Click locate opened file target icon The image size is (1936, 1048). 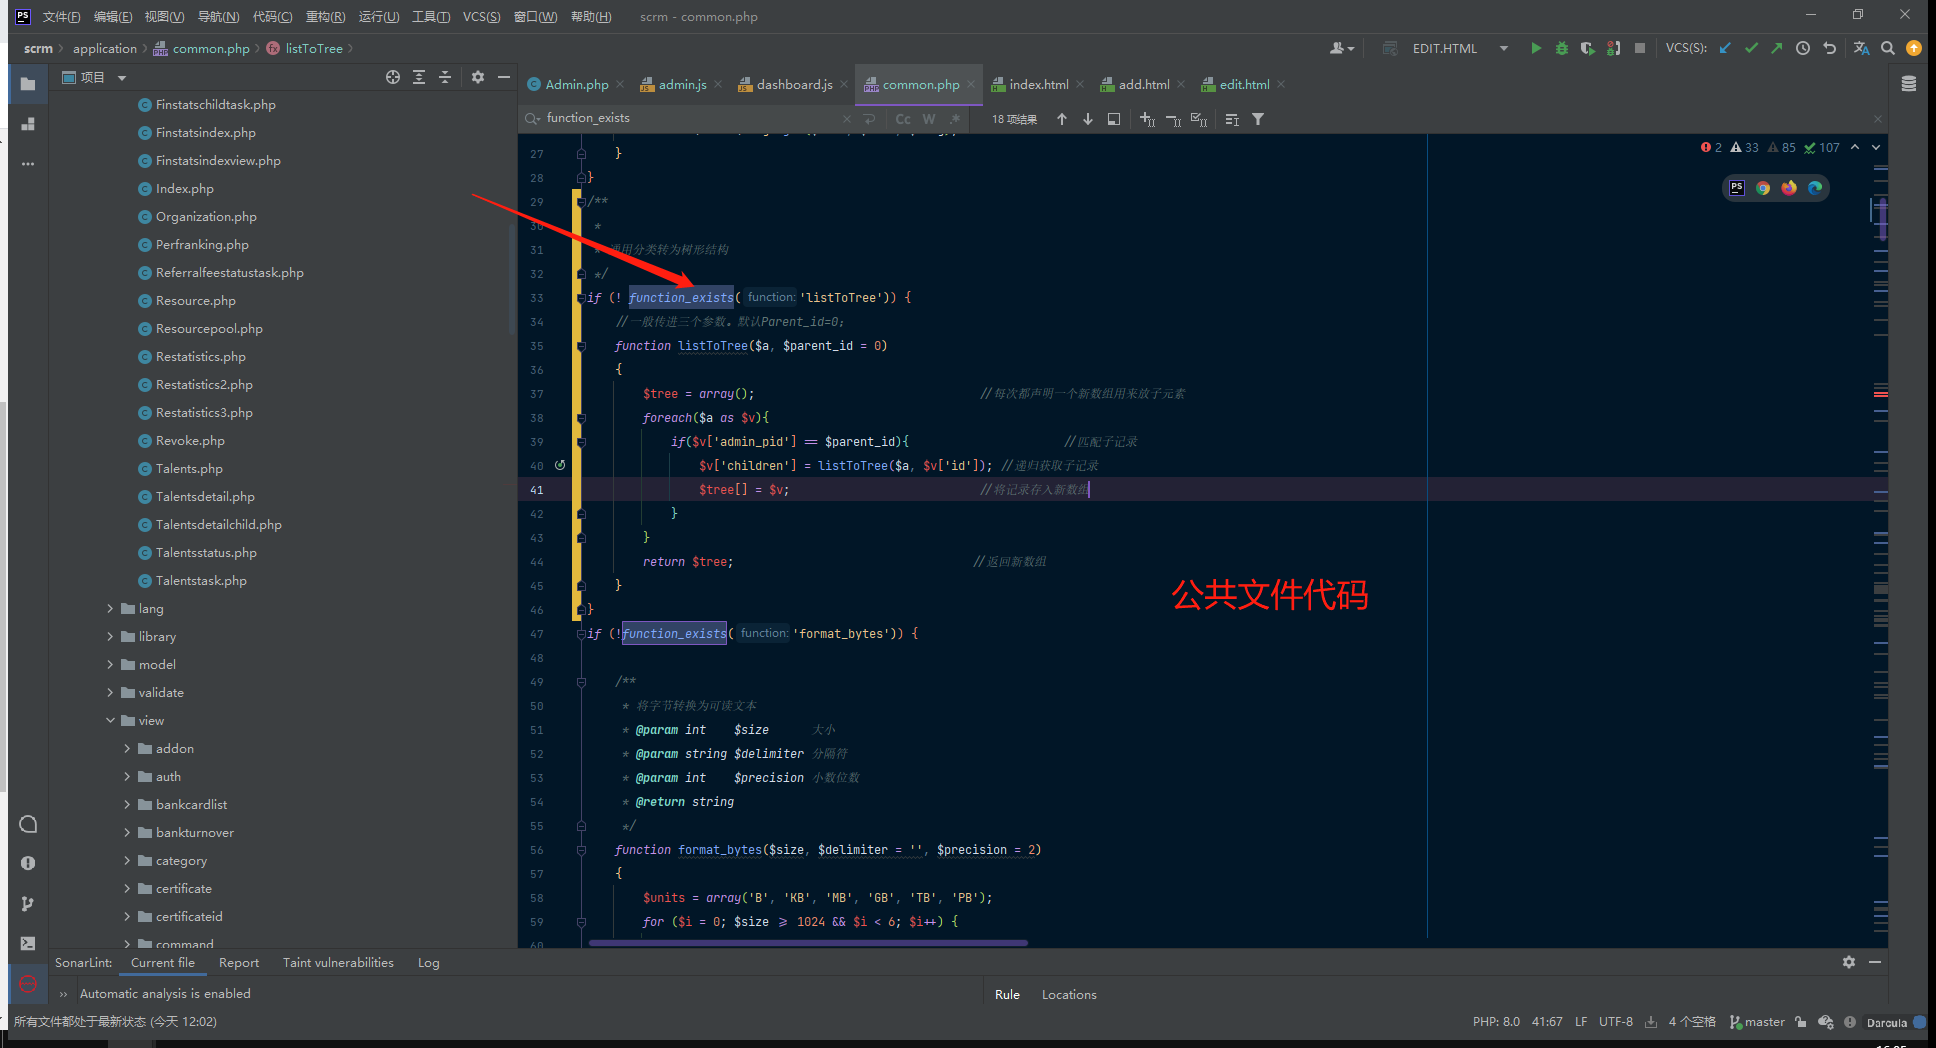[x=393, y=77]
